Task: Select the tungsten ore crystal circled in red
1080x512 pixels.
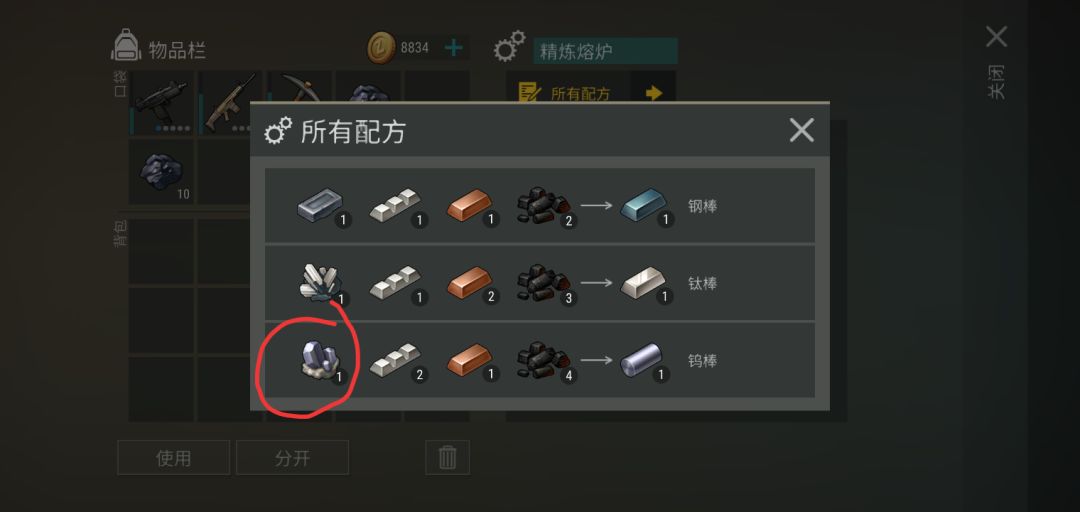Action: pos(318,360)
